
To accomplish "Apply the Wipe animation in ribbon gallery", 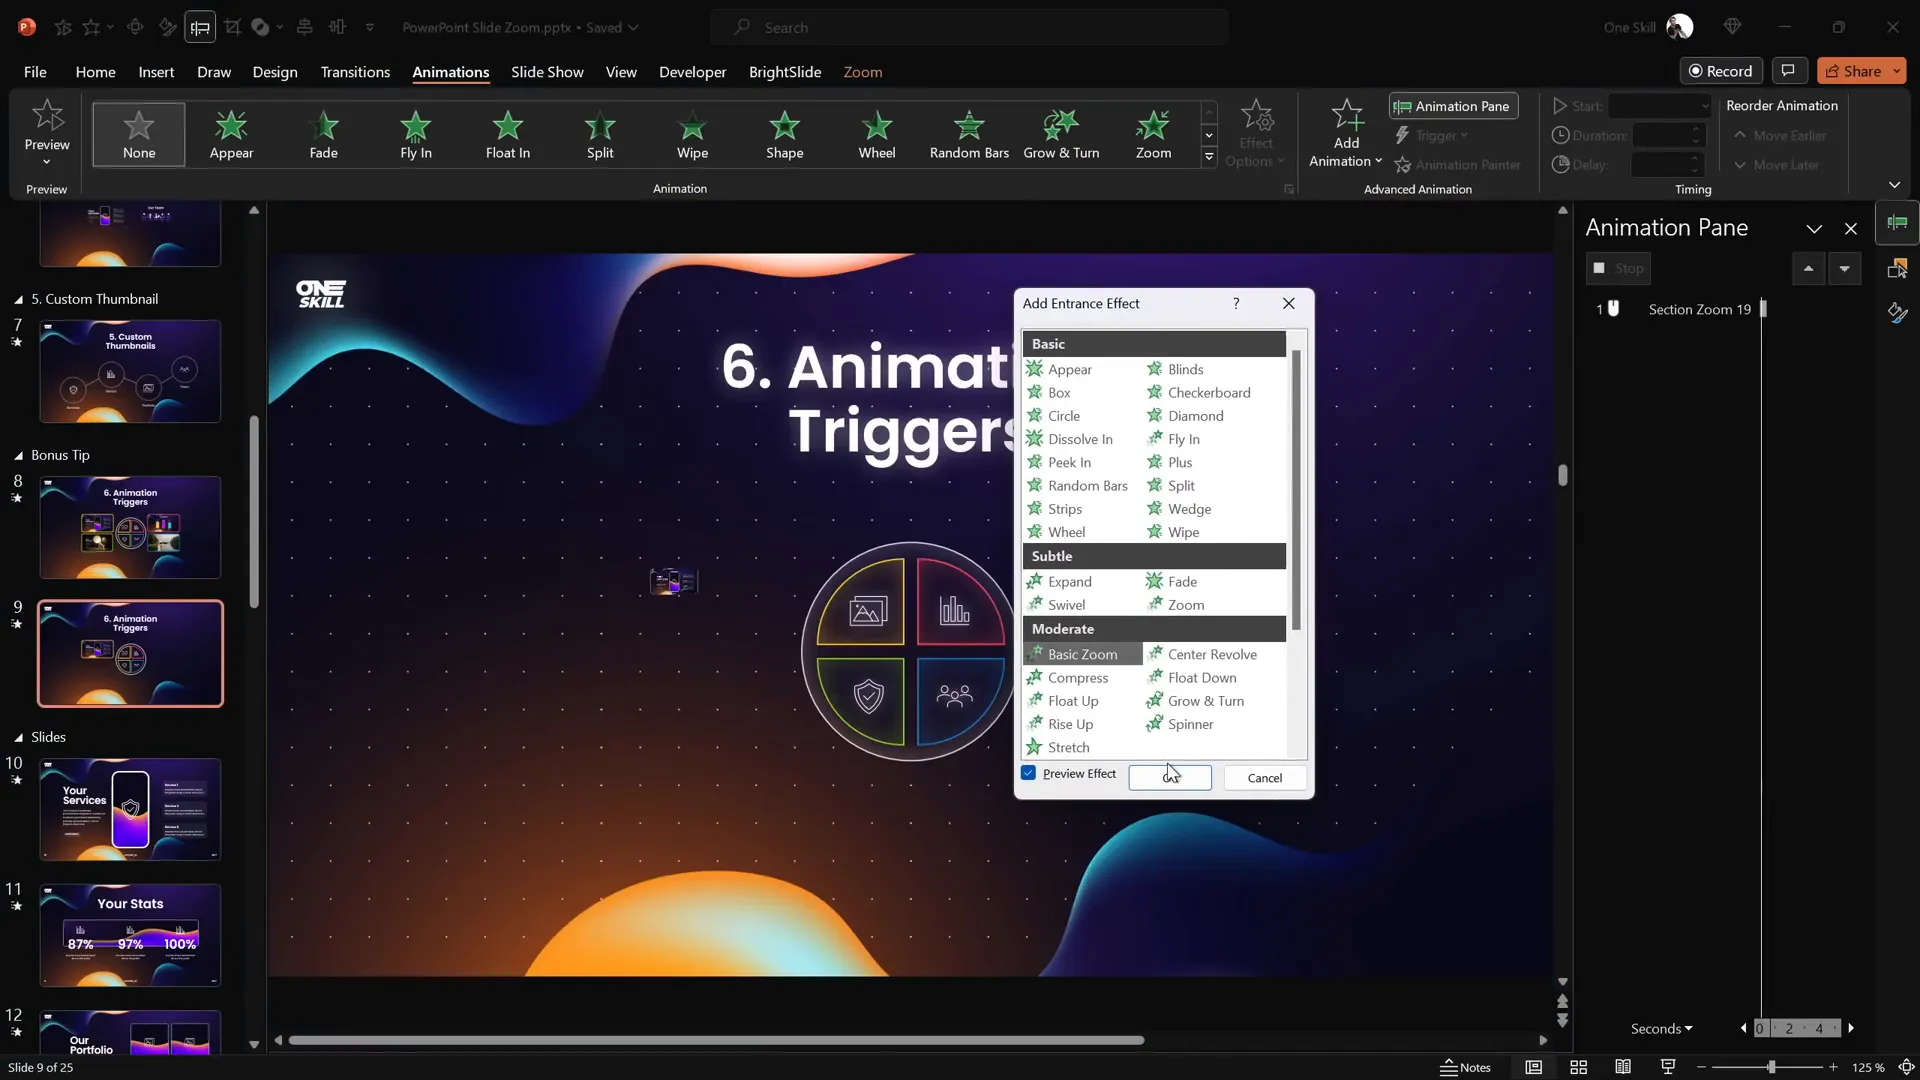I will pos(692,134).
